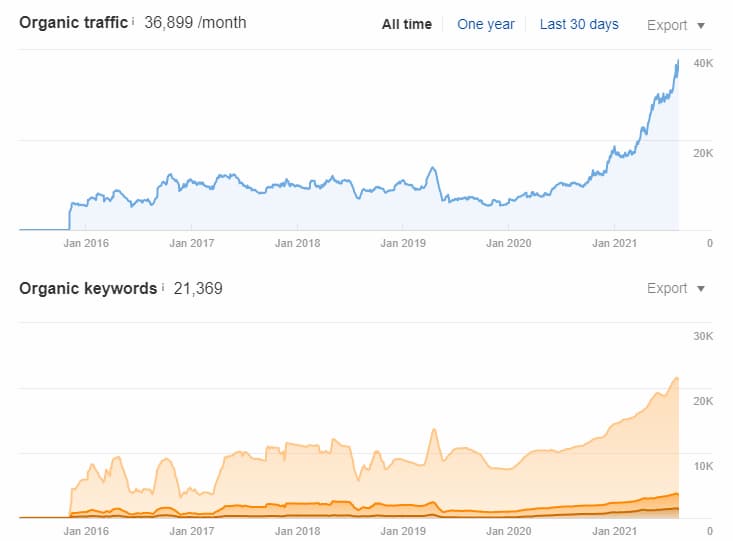Click the 40K y-axis label on traffic chart
The height and width of the screenshot is (541, 733).
click(703, 63)
